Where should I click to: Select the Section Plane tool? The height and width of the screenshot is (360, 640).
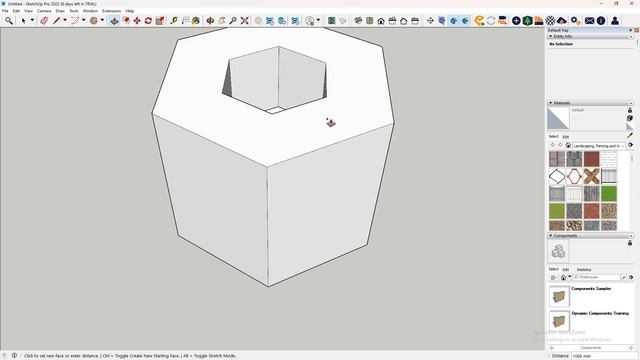[x=430, y=20]
